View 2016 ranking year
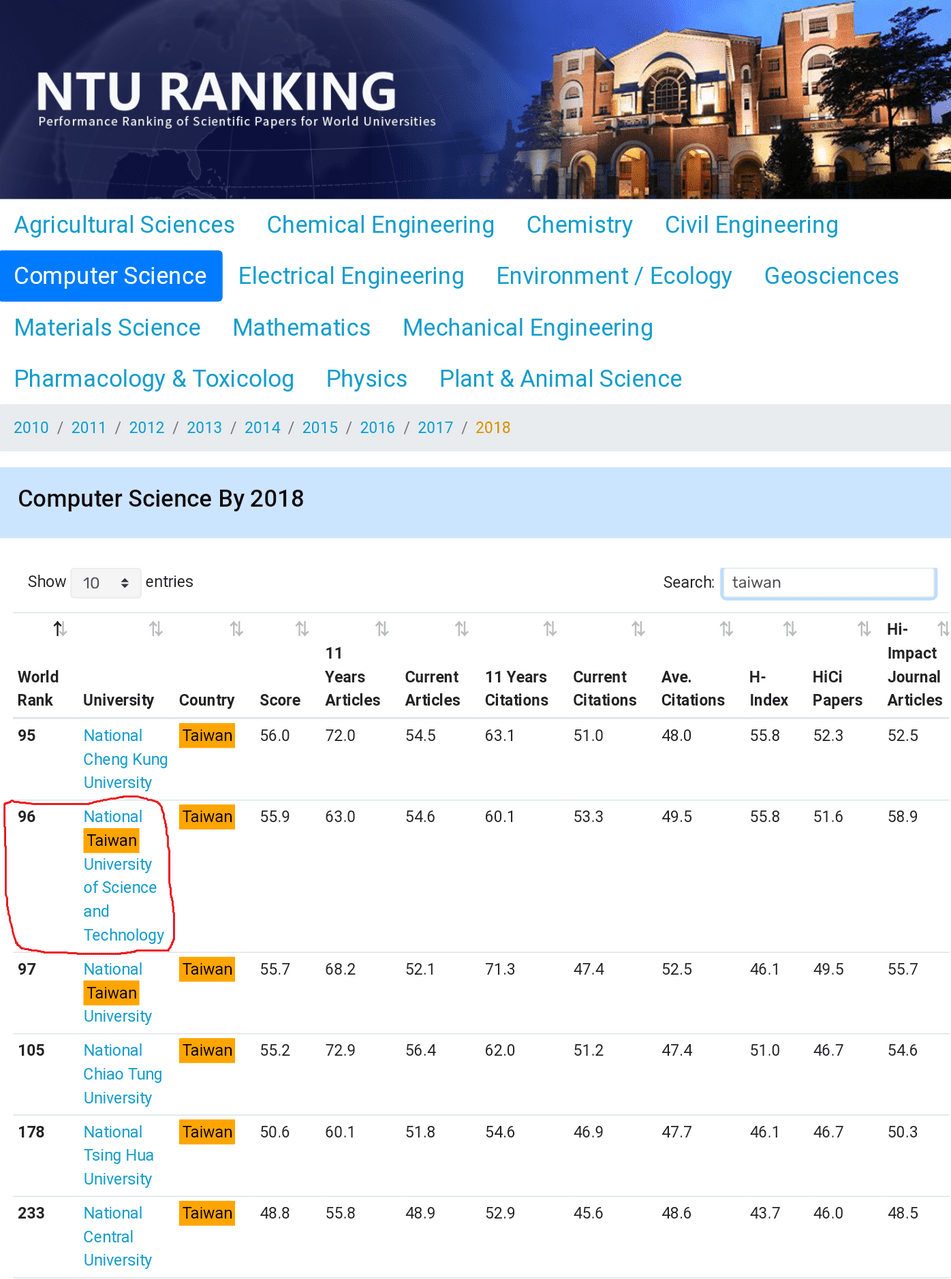951x1279 pixels. [377, 428]
